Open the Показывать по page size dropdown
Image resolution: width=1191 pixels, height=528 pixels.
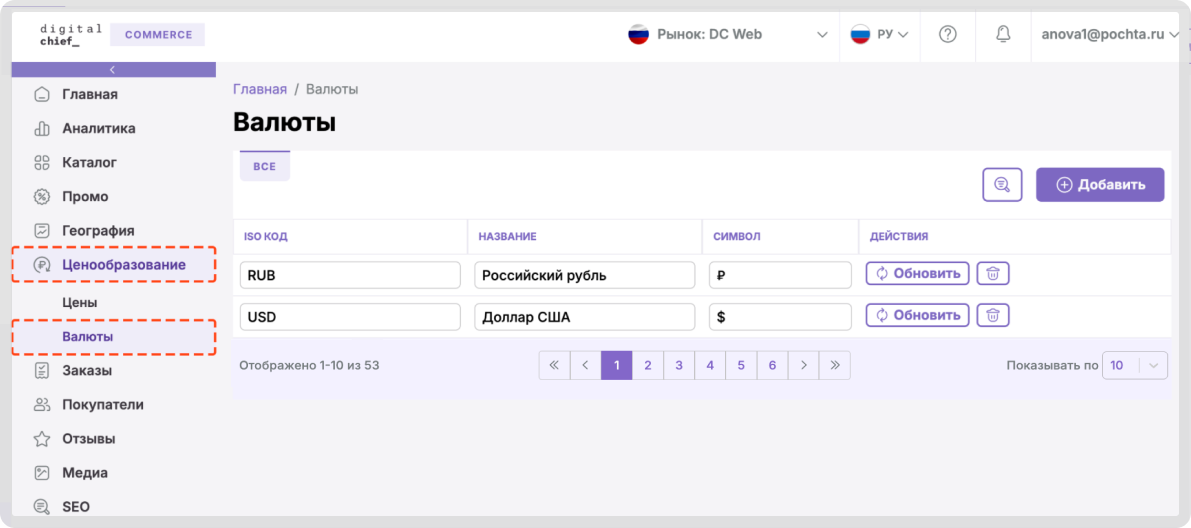1135,365
